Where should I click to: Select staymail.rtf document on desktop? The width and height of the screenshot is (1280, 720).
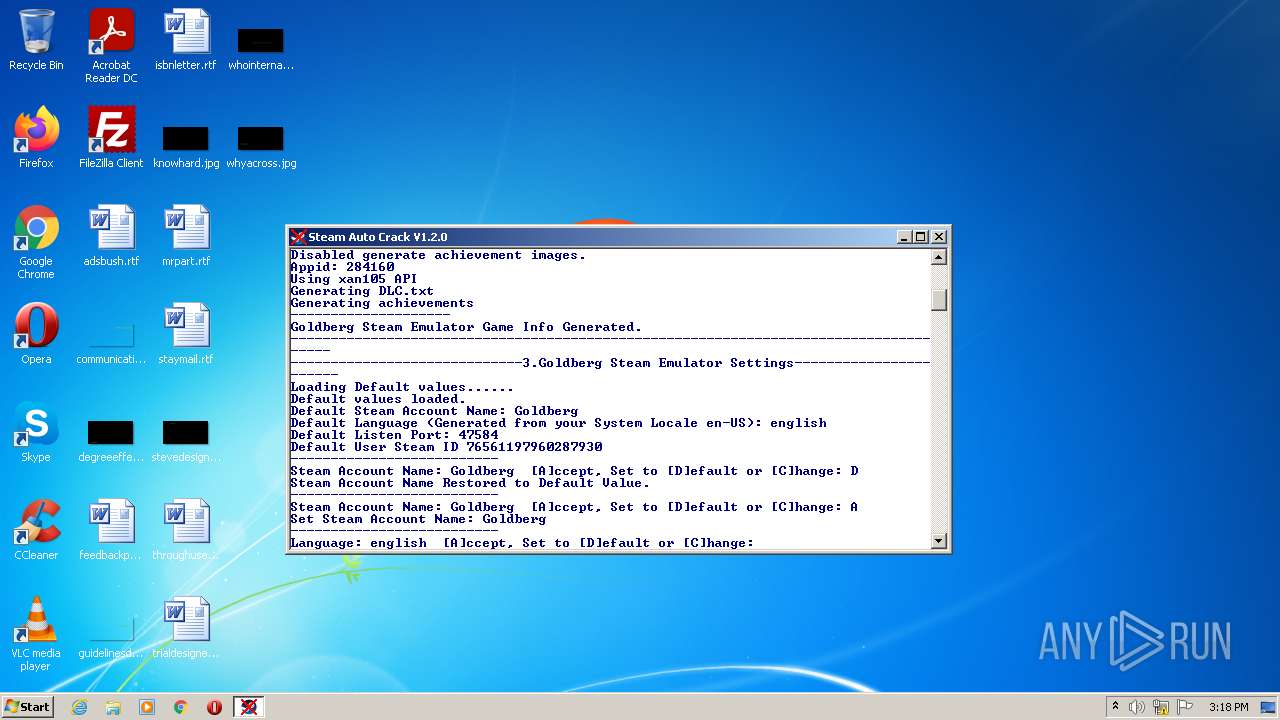pyautogui.click(x=186, y=333)
